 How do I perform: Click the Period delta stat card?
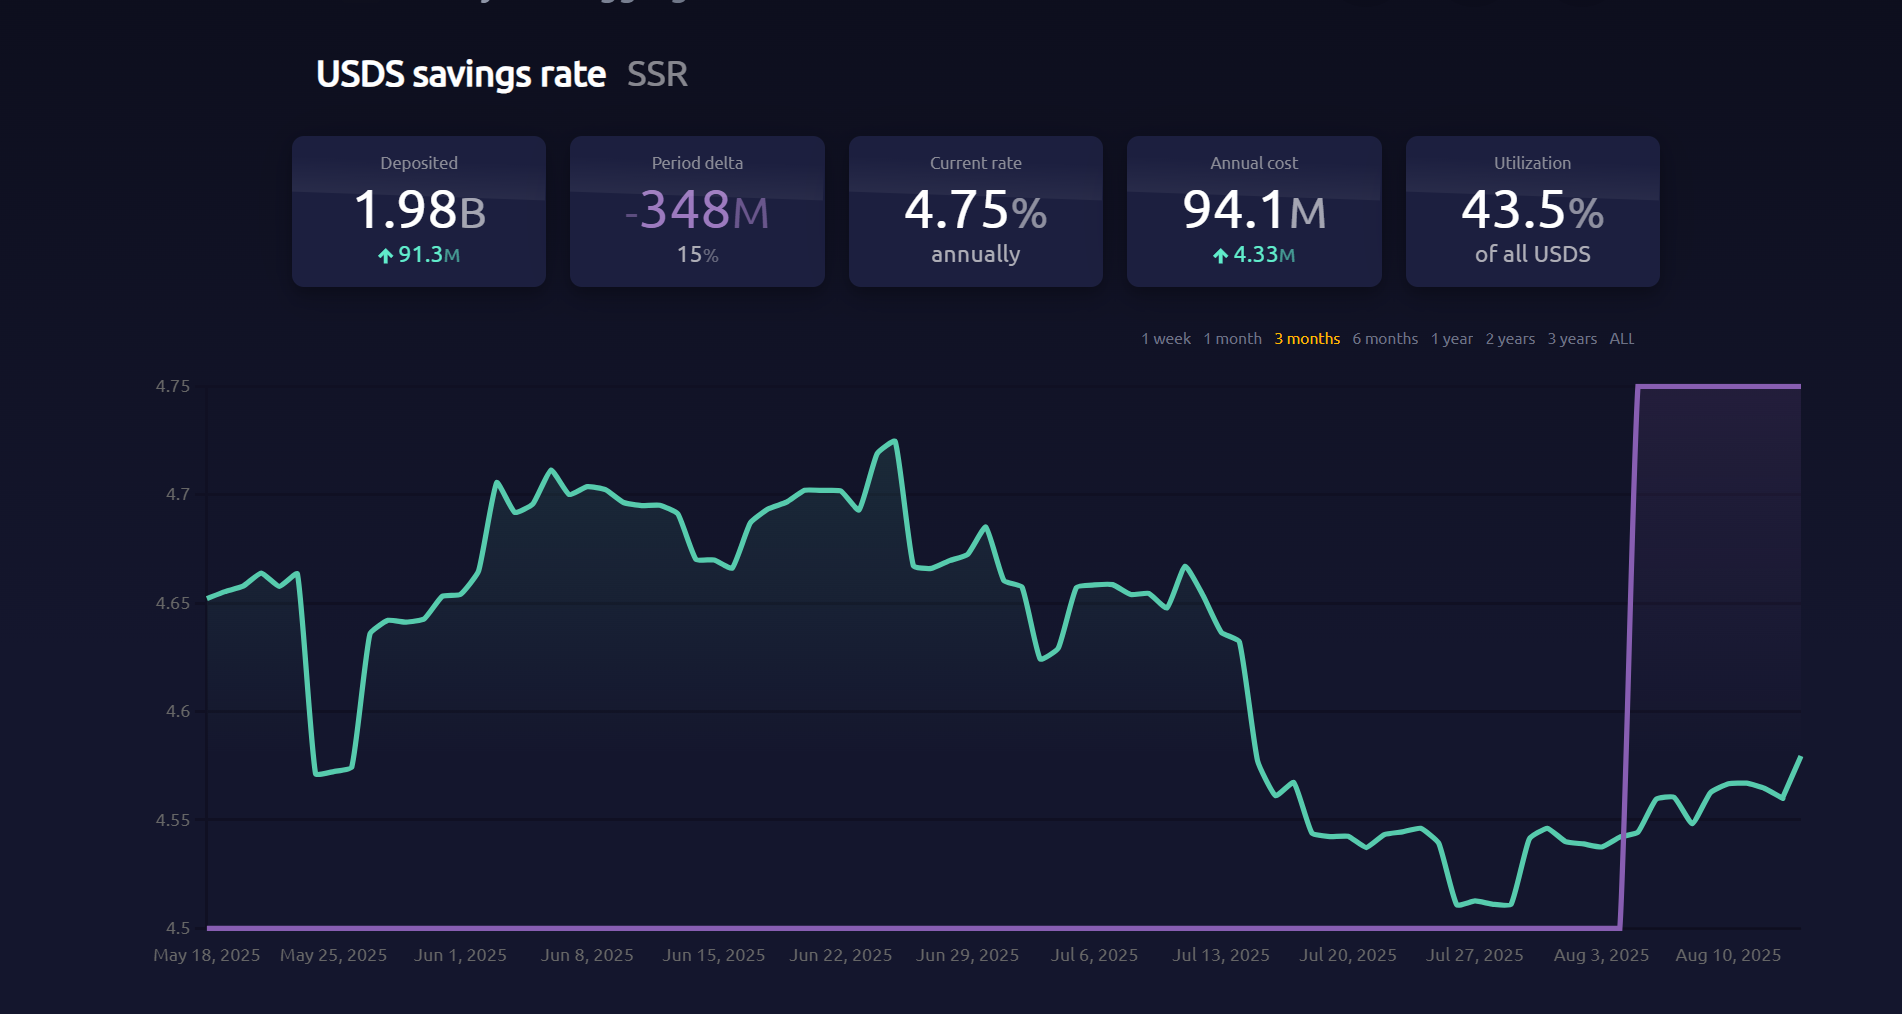(x=697, y=211)
